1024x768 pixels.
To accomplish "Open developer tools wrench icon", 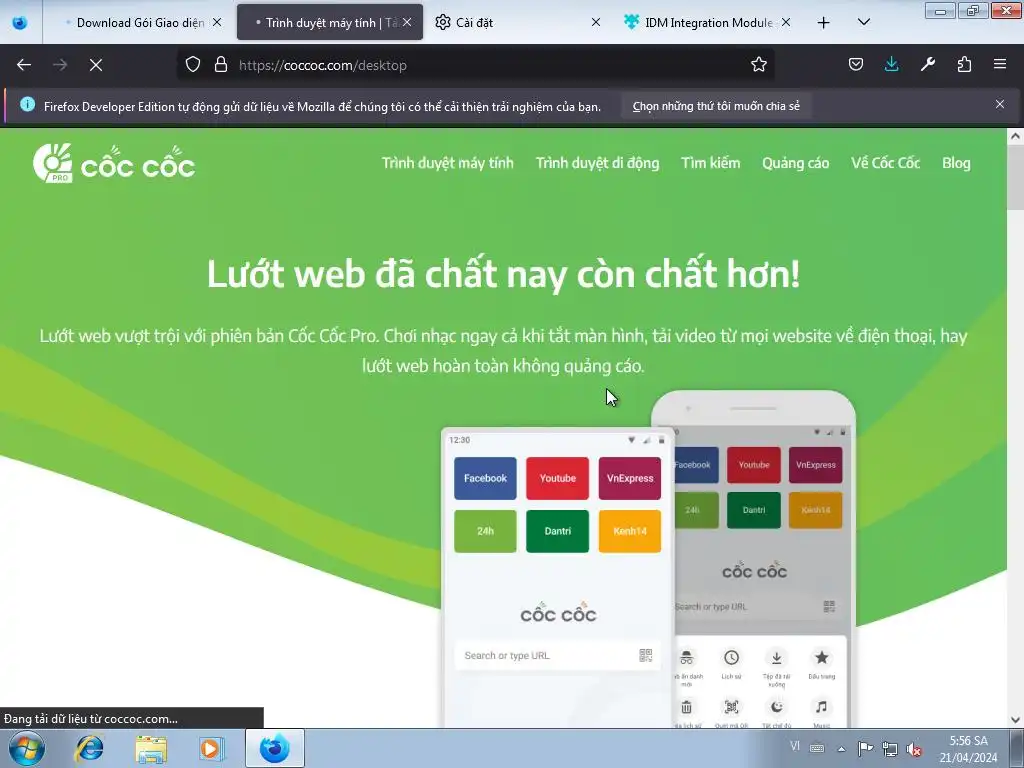I will pyautogui.click(x=928, y=64).
